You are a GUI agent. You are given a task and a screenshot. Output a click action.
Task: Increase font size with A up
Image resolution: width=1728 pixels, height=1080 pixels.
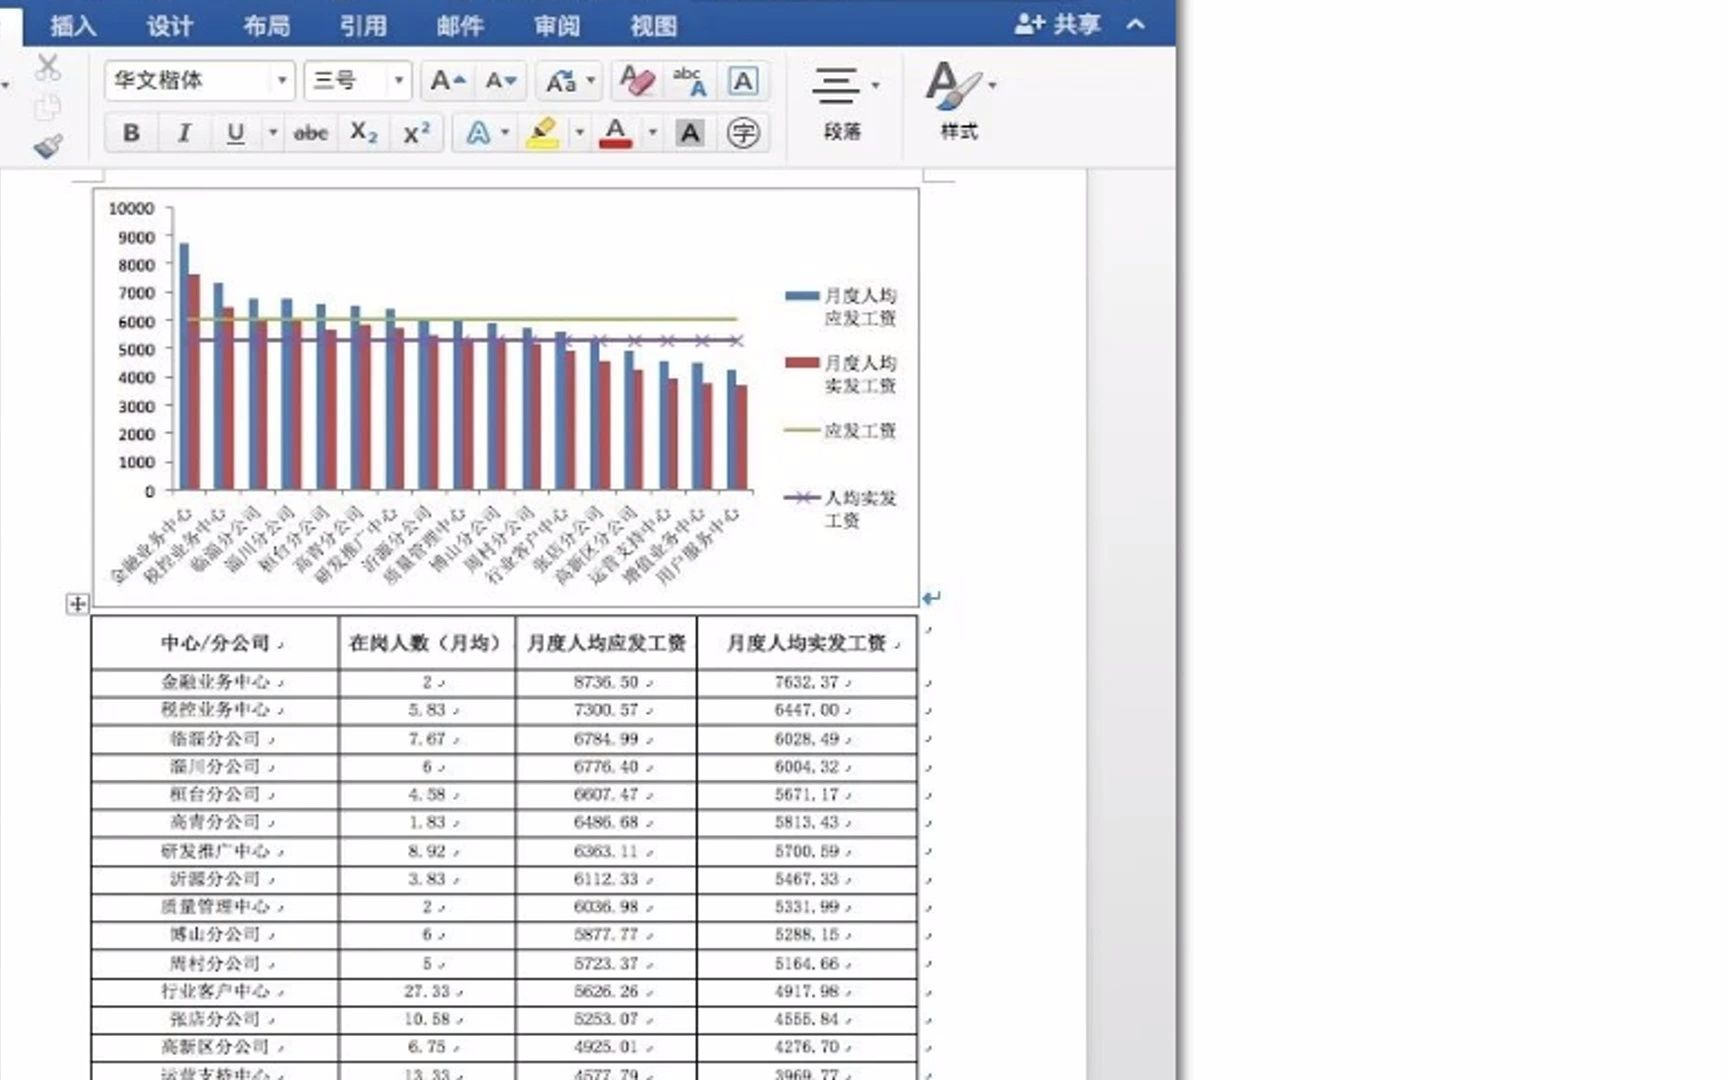447,81
